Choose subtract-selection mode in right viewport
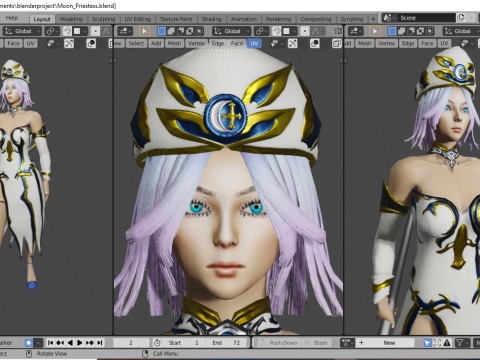Screen dimensions: 480x360 tap(411, 31)
